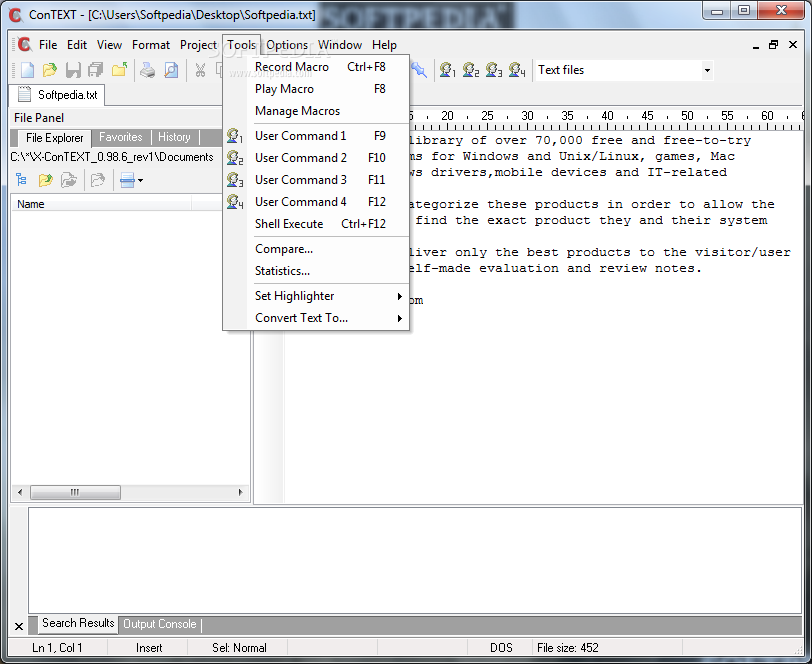The width and height of the screenshot is (812, 664).
Task: Open the Project menu
Action: point(198,45)
